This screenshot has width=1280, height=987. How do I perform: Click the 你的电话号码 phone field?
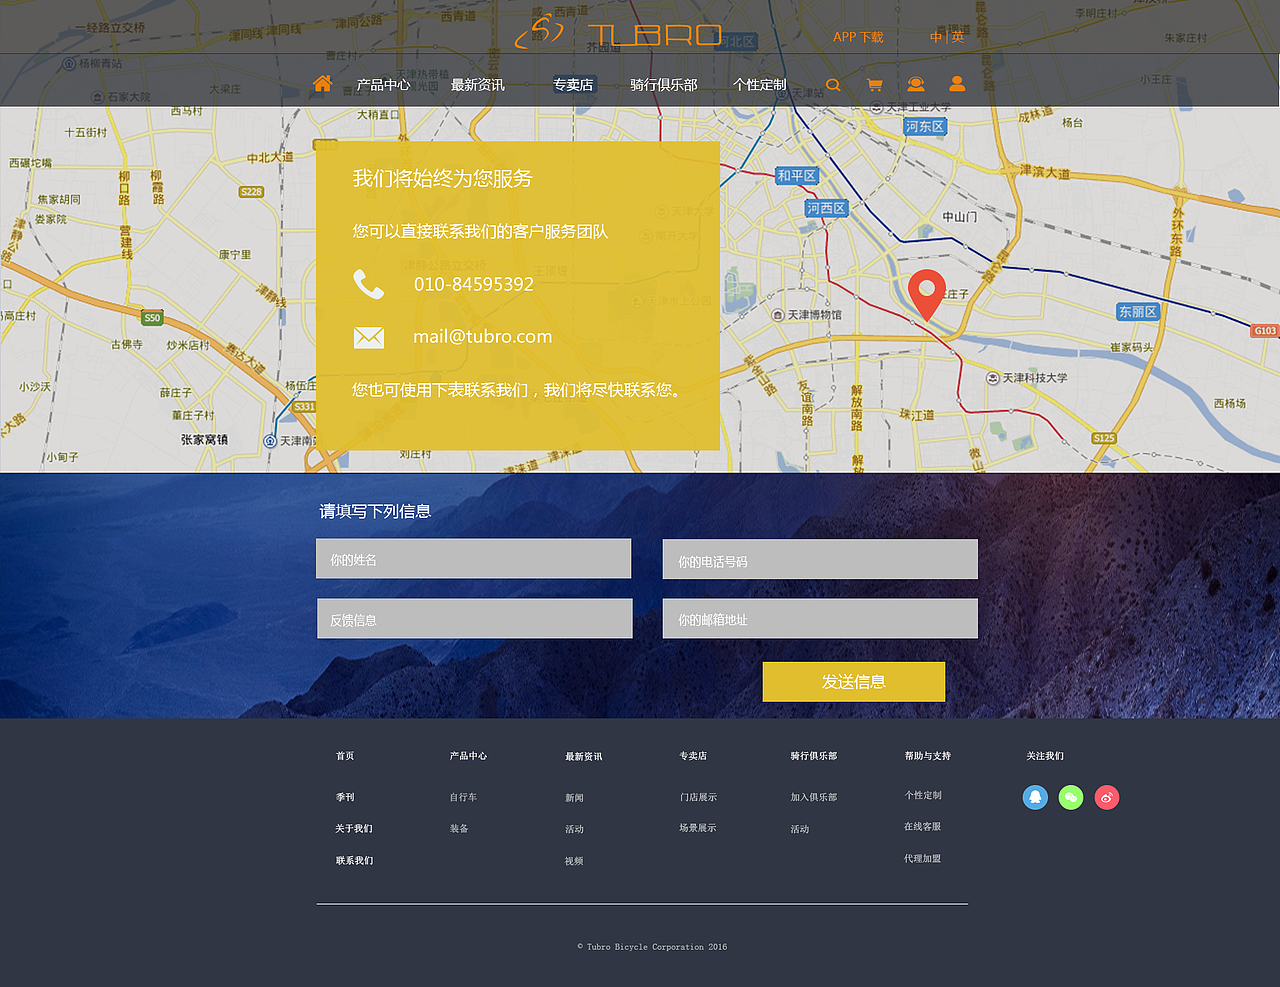tap(820, 559)
